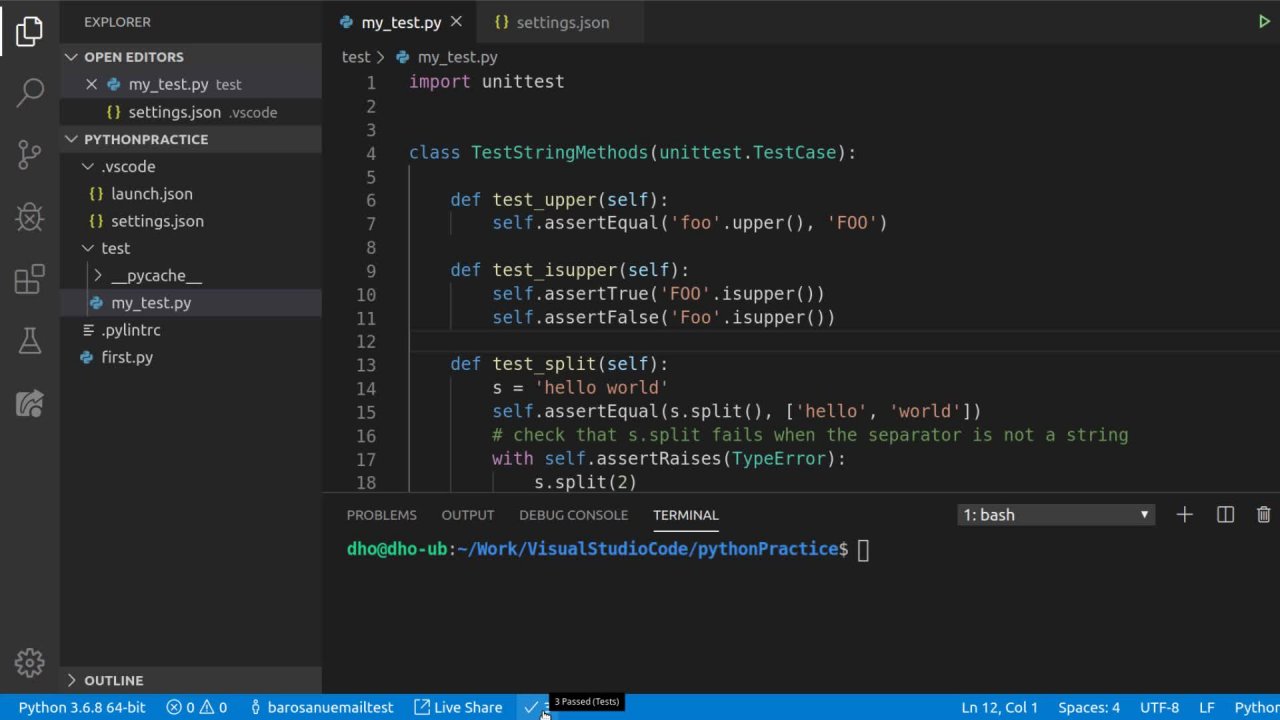Click the 'def test_split(self):' line
Image resolution: width=1280 pixels, height=720 pixels.
[559, 364]
